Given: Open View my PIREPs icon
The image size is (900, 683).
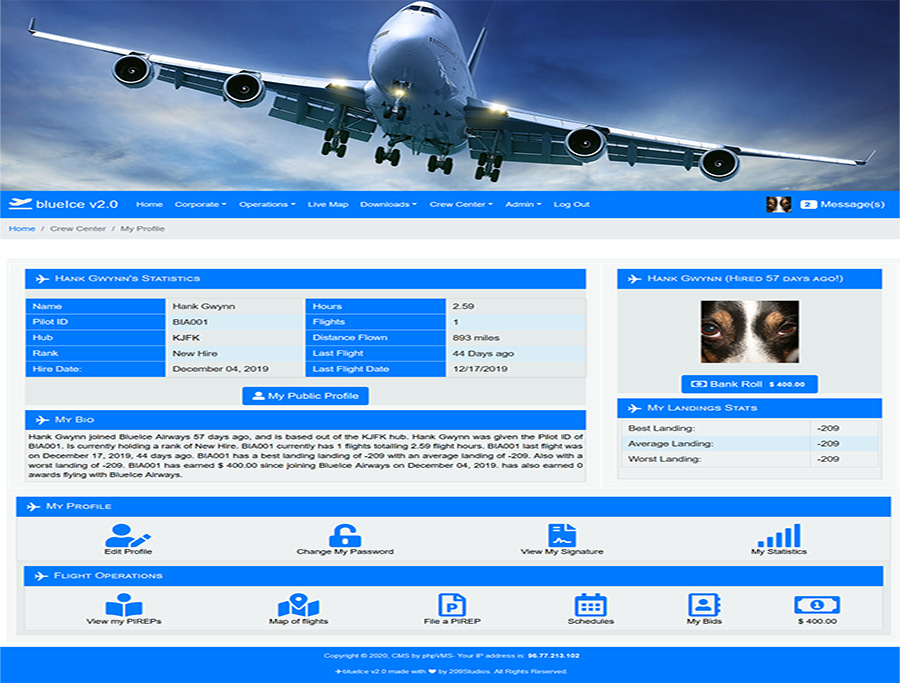Looking at the screenshot, I should click(124, 605).
